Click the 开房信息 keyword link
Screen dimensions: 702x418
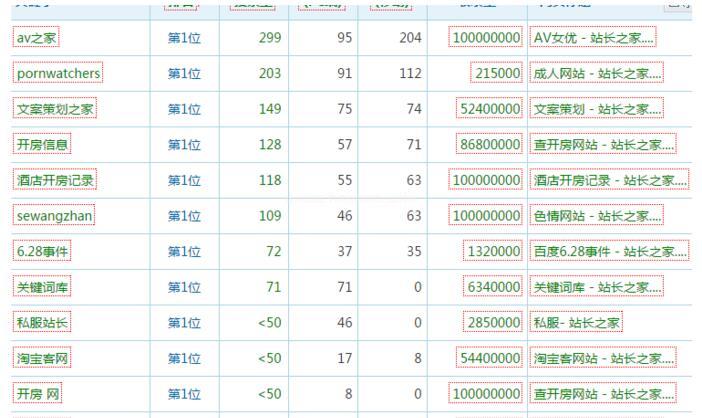[x=42, y=145]
